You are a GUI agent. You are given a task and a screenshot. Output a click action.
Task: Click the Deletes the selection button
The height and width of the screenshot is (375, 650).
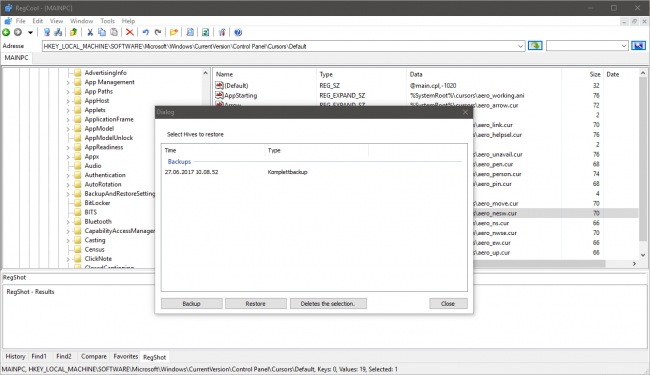point(328,304)
